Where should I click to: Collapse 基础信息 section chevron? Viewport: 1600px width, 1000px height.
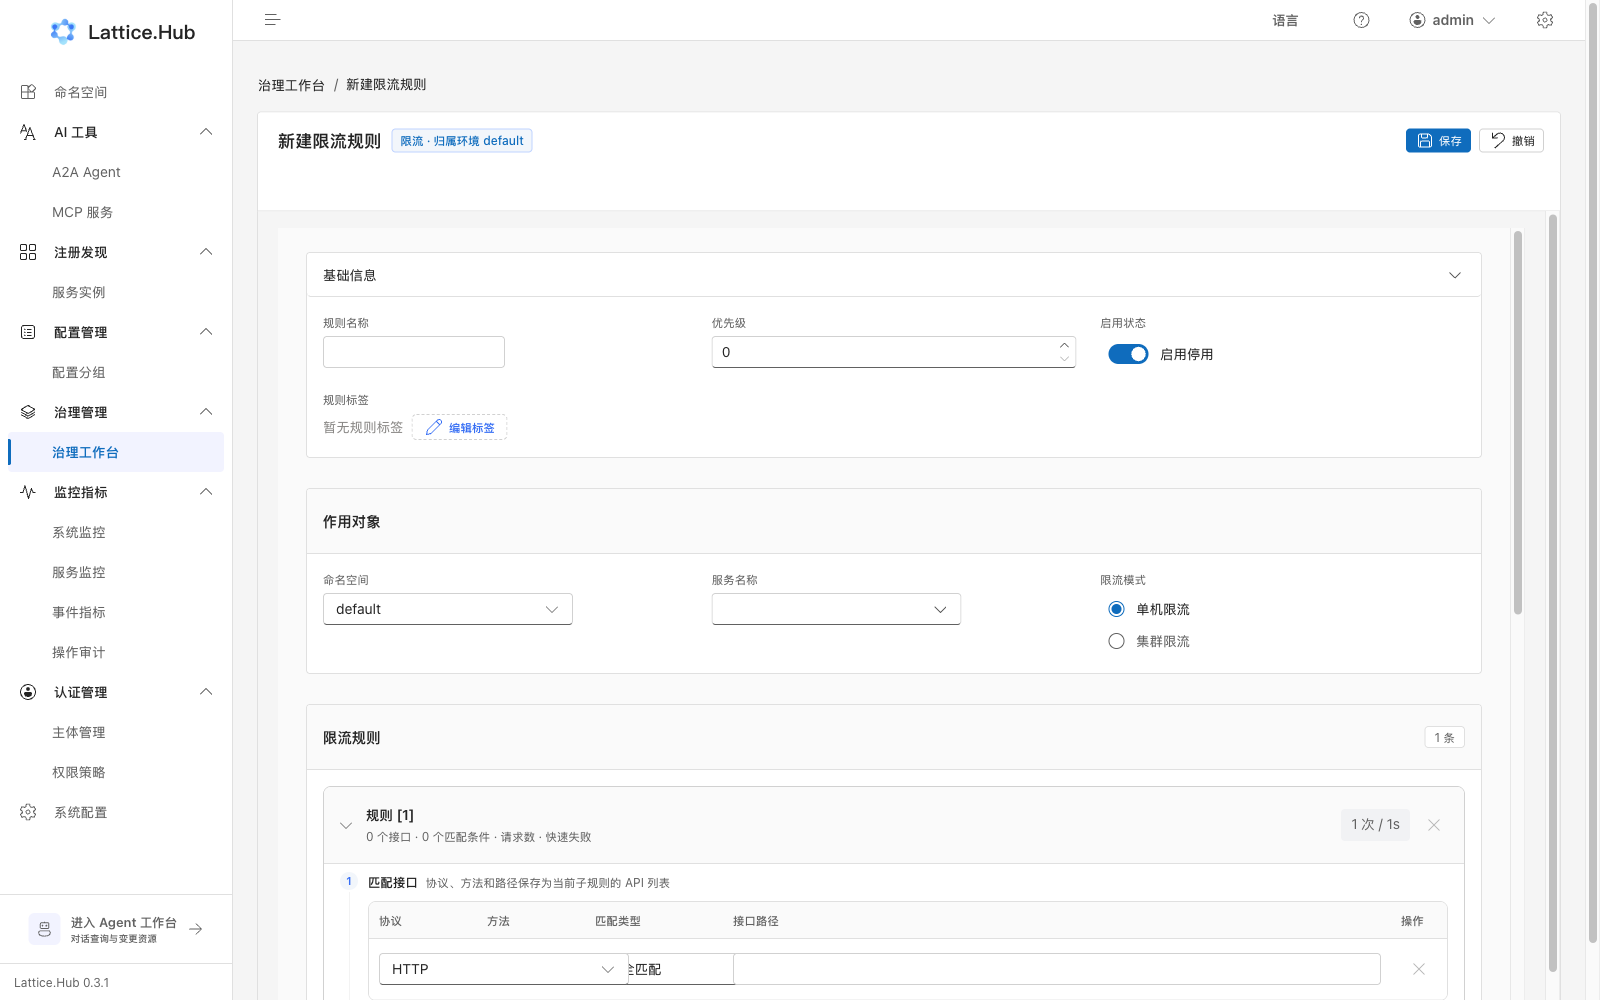tap(1455, 275)
